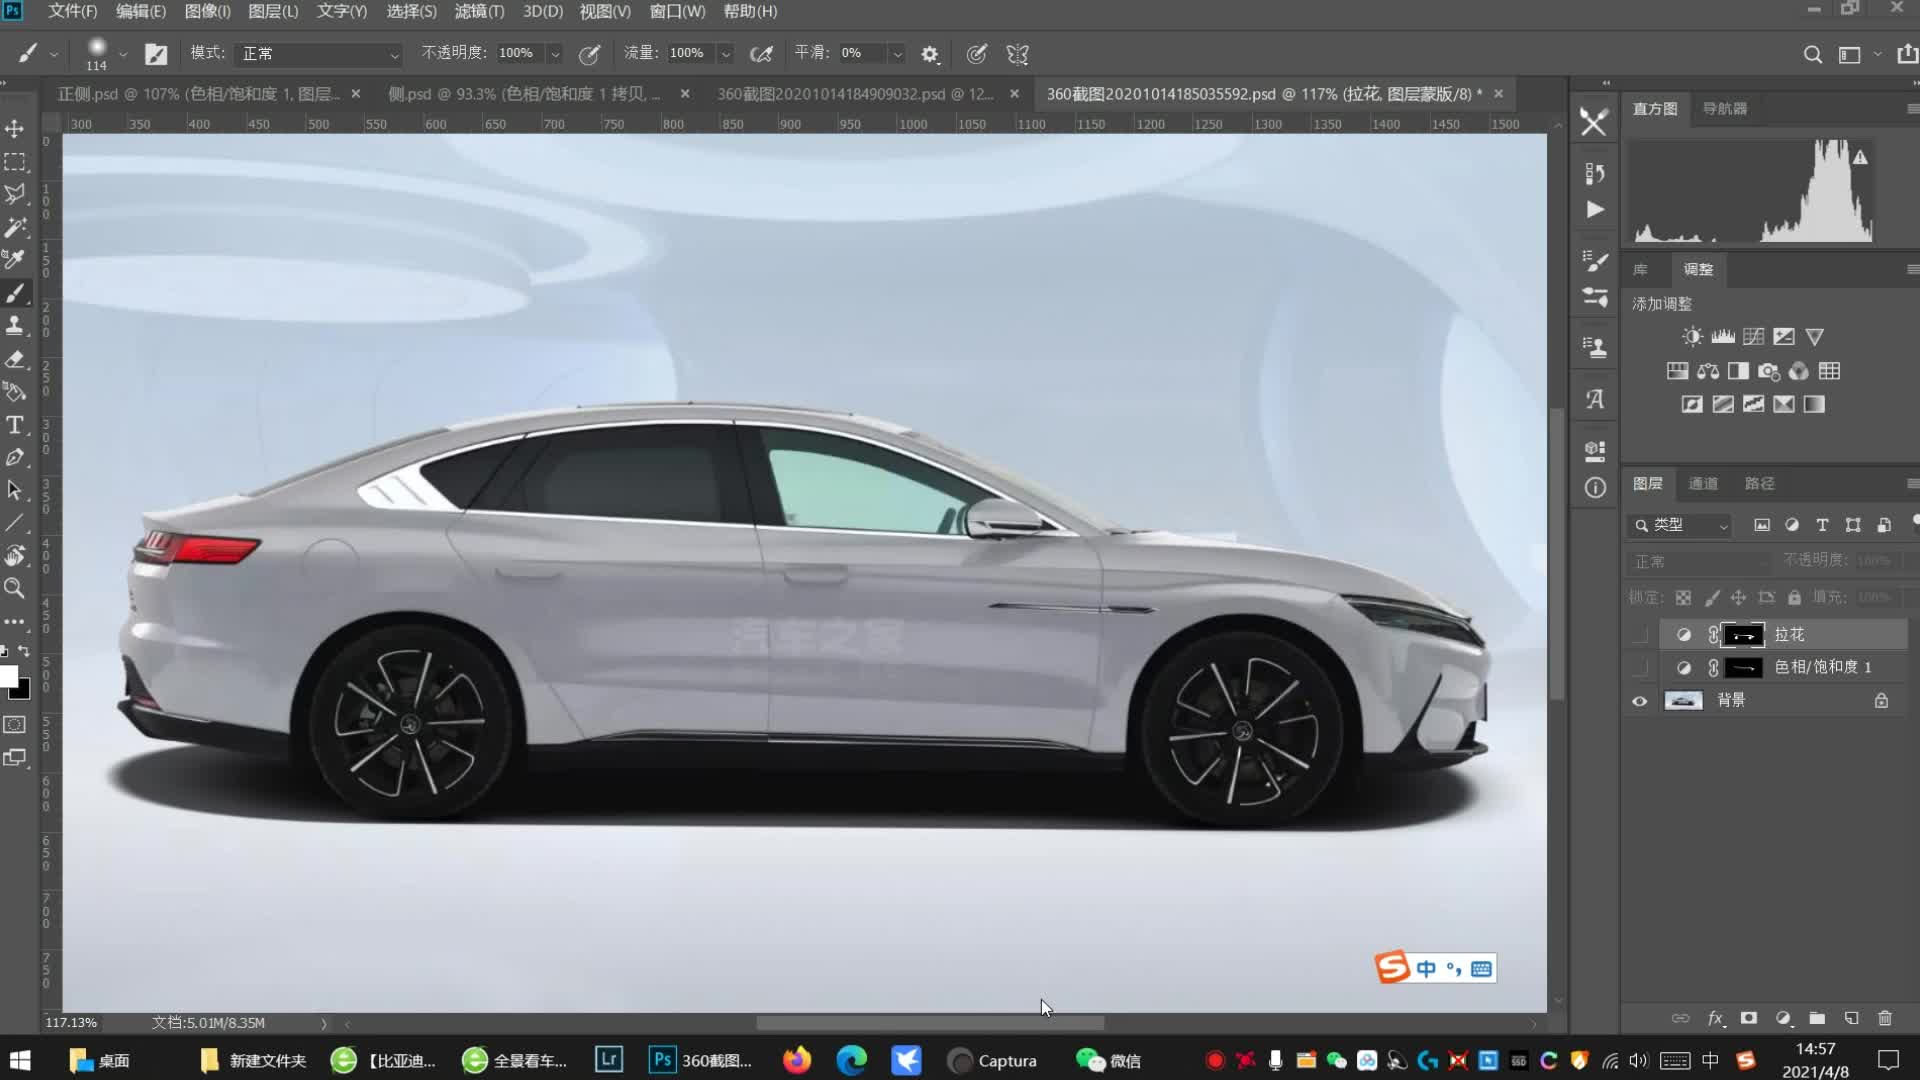Select the Pen tool

pyautogui.click(x=15, y=457)
